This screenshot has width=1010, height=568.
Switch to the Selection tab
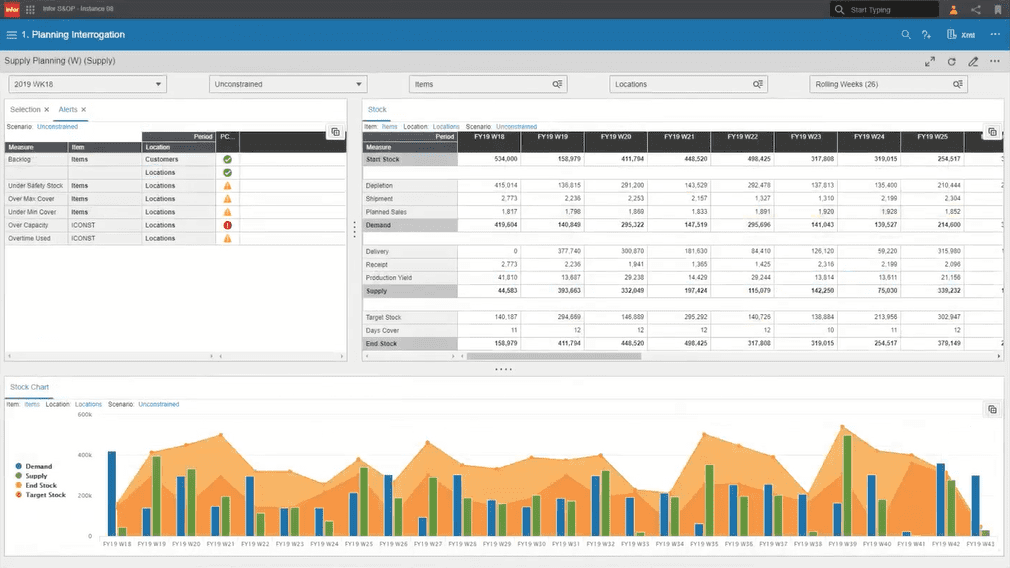click(x=25, y=109)
